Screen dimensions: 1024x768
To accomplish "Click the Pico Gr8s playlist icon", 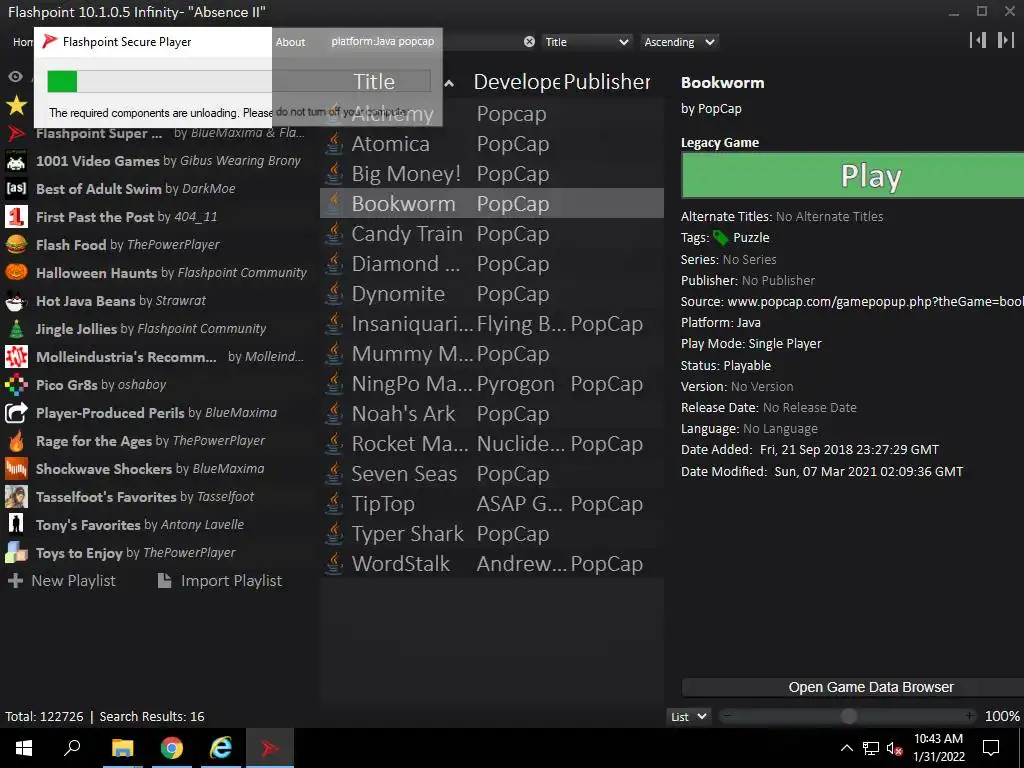I will coord(16,385).
